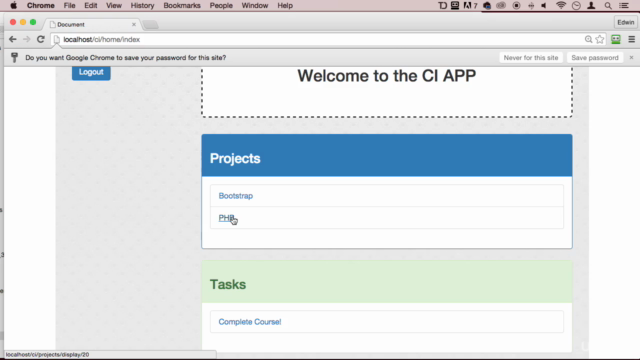Screen dimensions: 640x360
Task: Click the user account icon in menu bar
Action: pyautogui.click(x=591, y=5)
